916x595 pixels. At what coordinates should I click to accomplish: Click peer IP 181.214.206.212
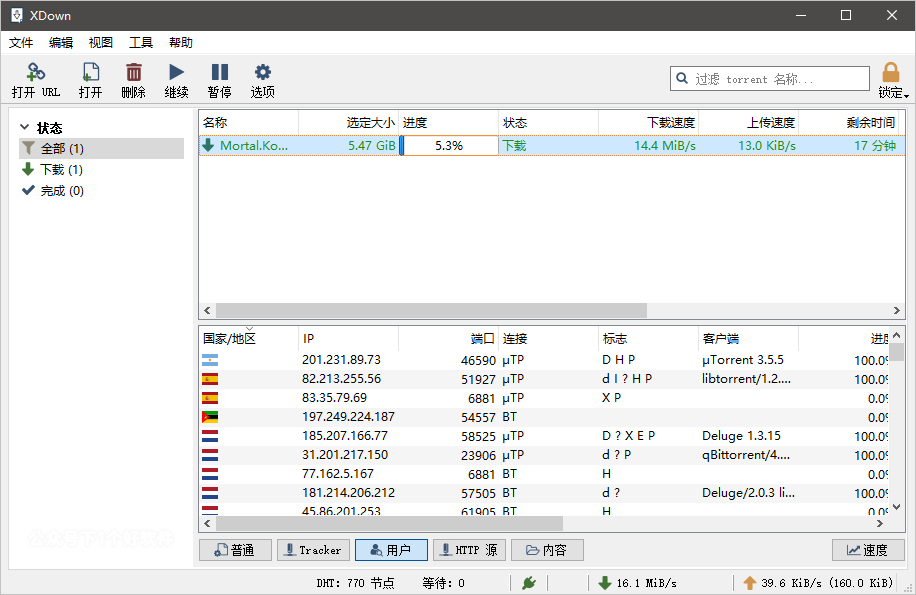348,493
